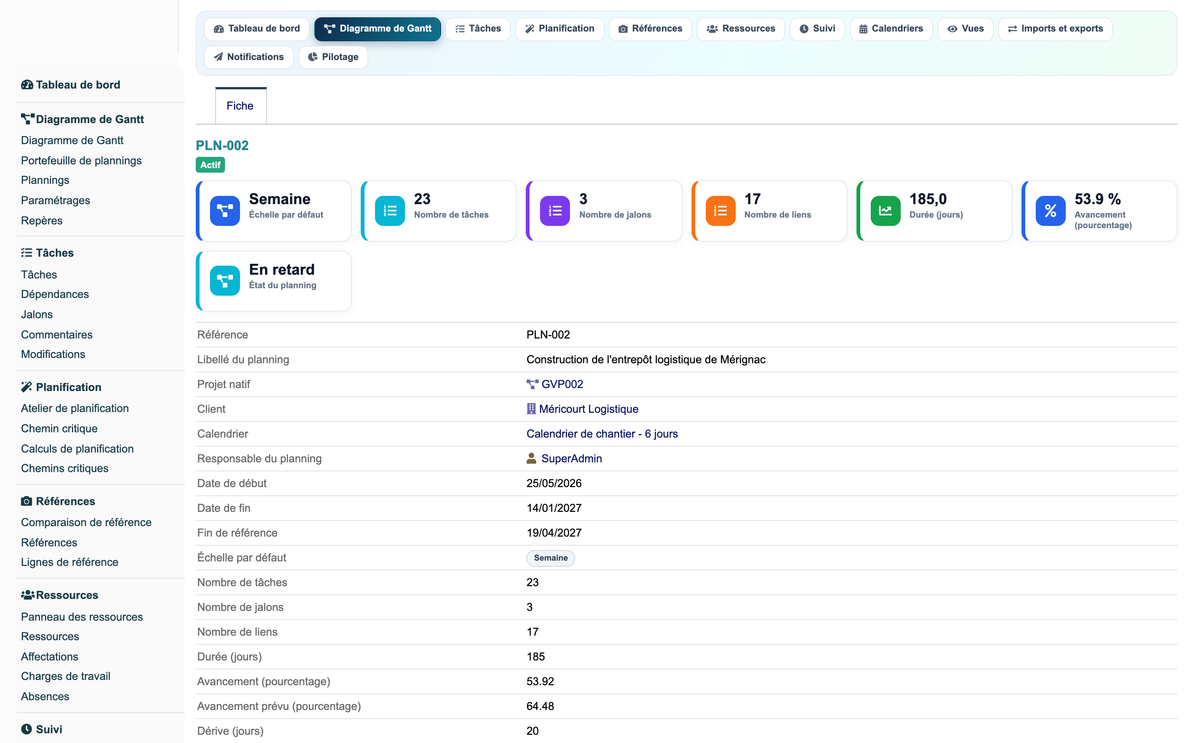Go to Plannings in the sidebar
This screenshot has width=1200, height=743.
[x=45, y=181]
